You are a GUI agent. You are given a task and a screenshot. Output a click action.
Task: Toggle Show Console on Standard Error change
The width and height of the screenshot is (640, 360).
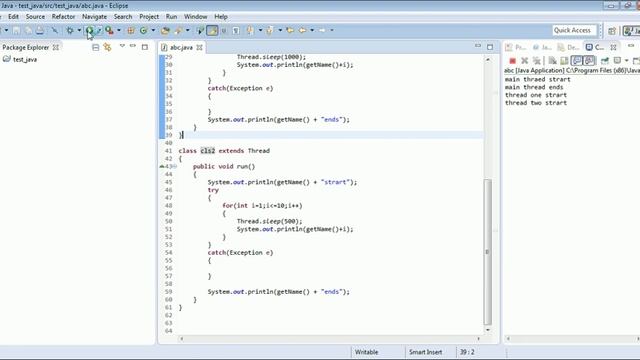click(x=589, y=61)
